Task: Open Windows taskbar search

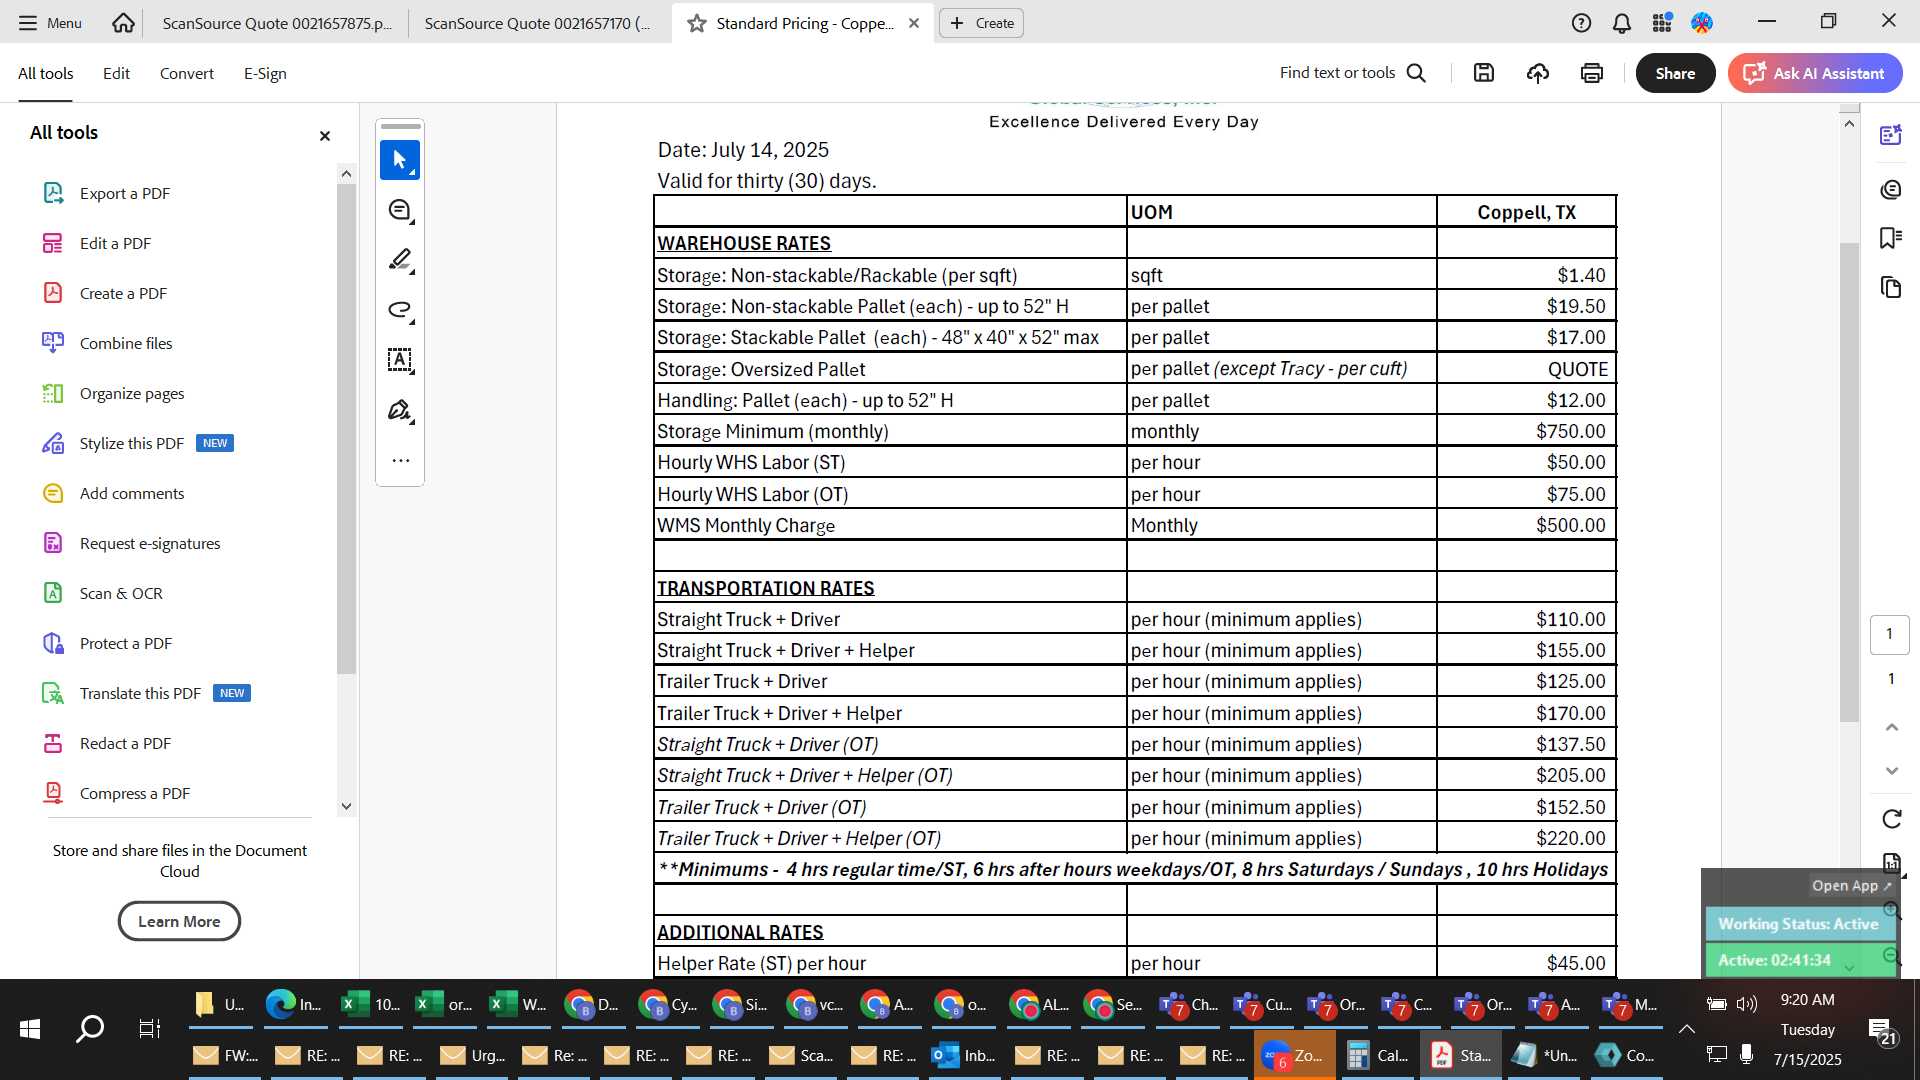Action: point(90,1028)
